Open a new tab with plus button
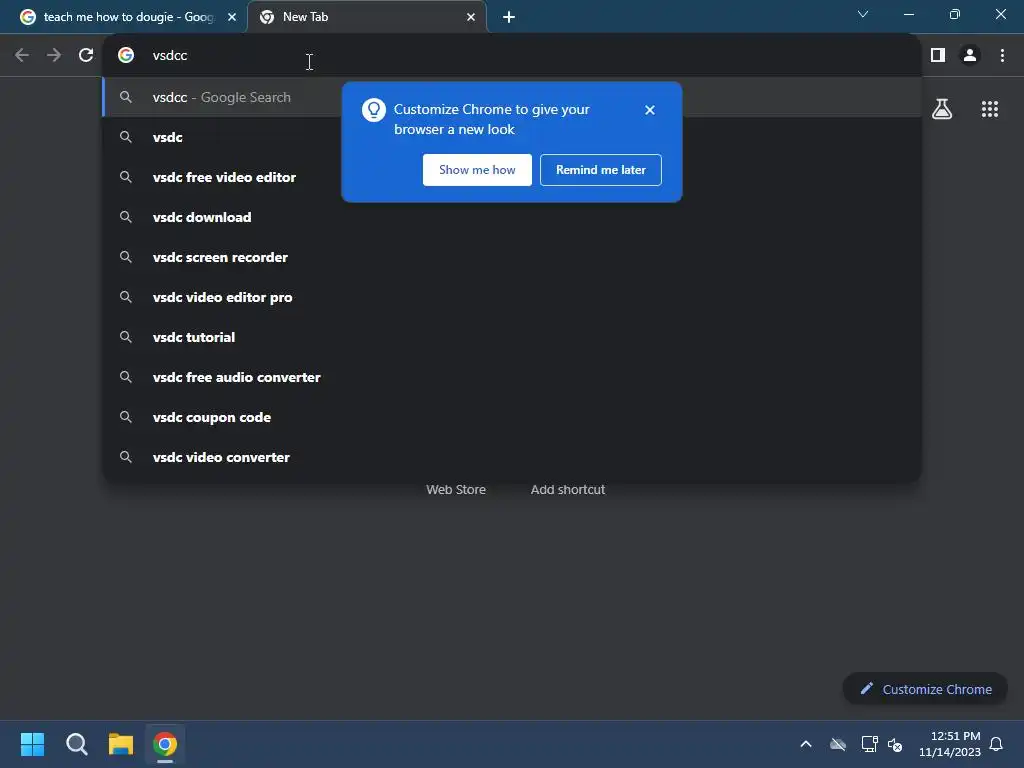 (509, 17)
